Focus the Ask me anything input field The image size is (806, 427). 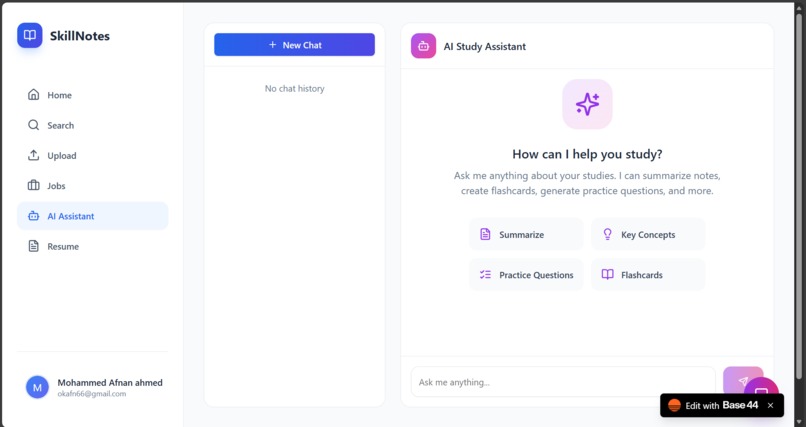click(x=563, y=382)
